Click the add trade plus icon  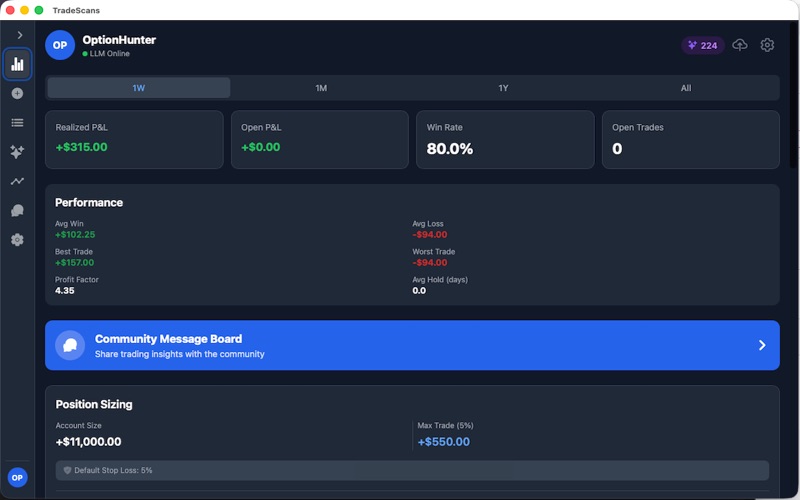point(17,93)
